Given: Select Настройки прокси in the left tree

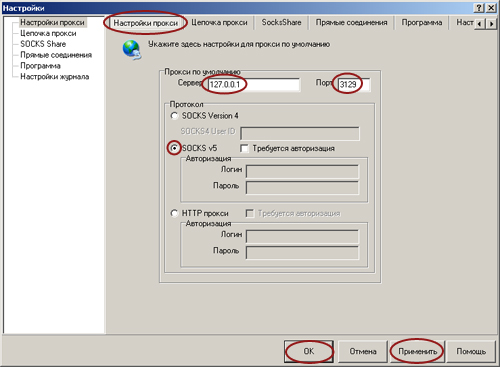Looking at the screenshot, I should (52, 23).
